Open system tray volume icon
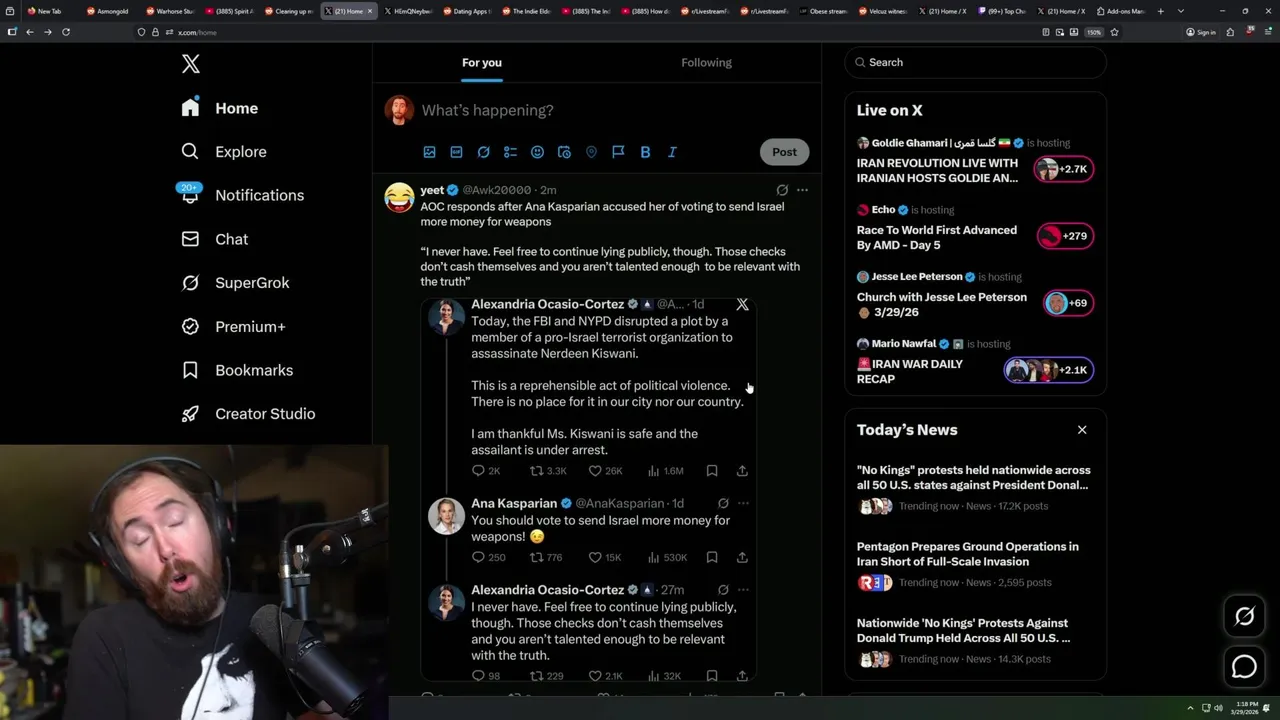 [1218, 708]
